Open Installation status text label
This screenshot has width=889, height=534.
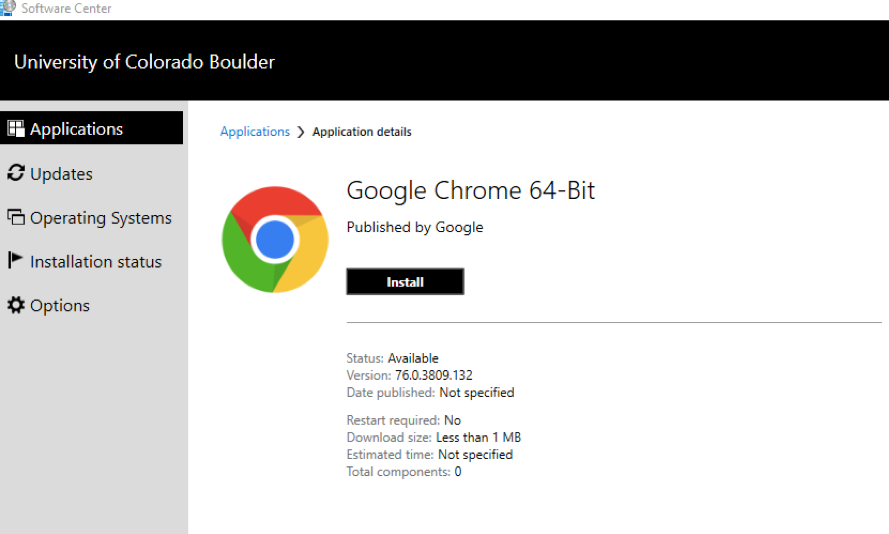[96, 262]
